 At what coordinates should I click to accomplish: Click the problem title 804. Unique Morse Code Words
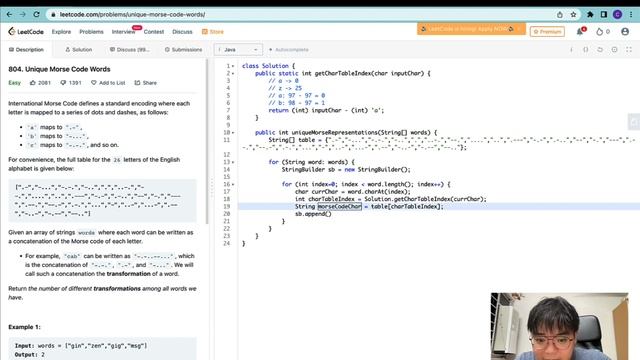pyautogui.click(x=59, y=69)
